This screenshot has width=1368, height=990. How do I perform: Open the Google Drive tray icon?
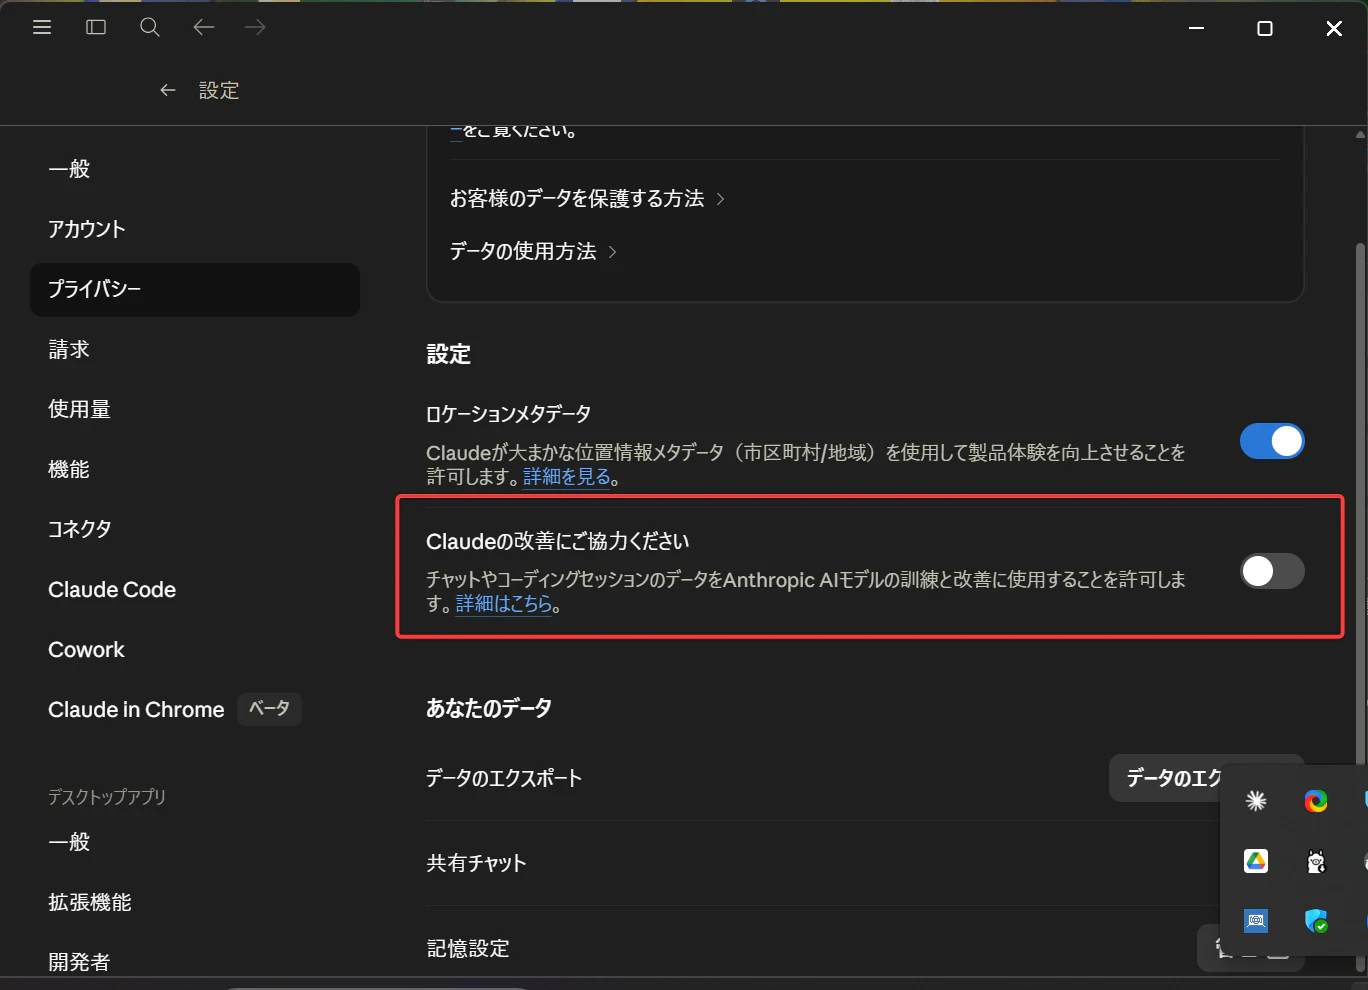pos(1256,860)
